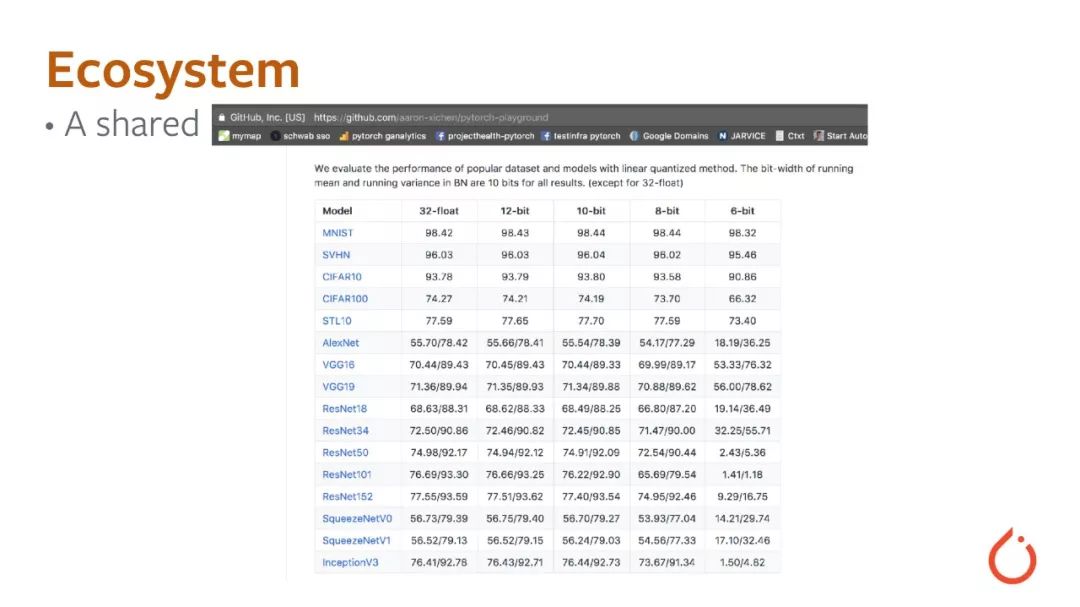The image size is (1080, 607).
Task: Open the ResNet34 model link
Action: point(345,431)
